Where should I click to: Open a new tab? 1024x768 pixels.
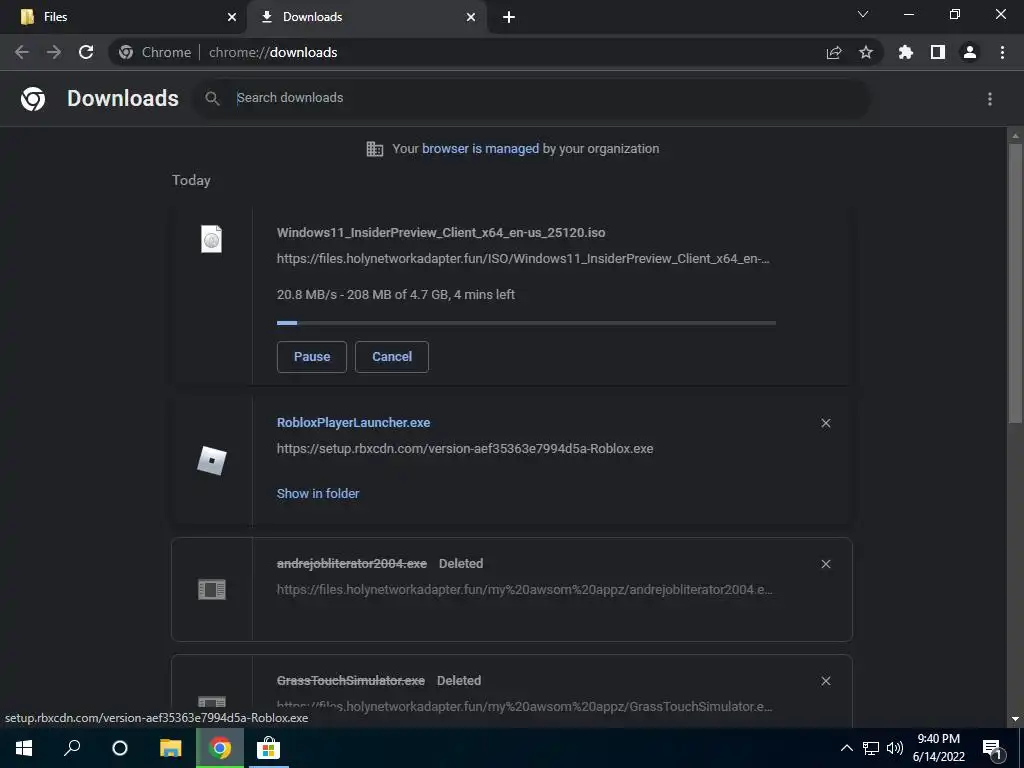(509, 17)
